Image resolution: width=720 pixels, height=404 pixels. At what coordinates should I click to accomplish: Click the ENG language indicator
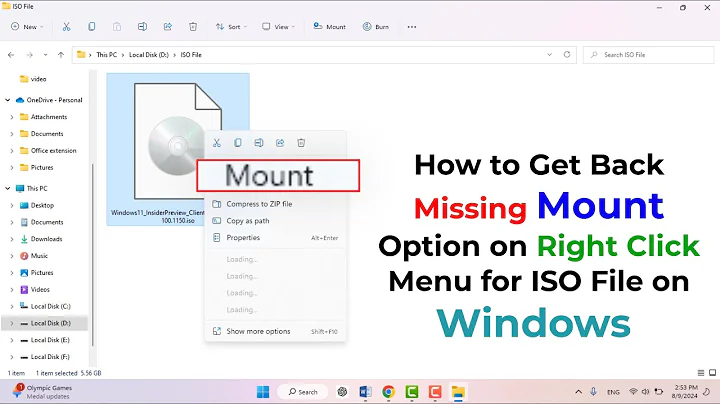point(613,392)
